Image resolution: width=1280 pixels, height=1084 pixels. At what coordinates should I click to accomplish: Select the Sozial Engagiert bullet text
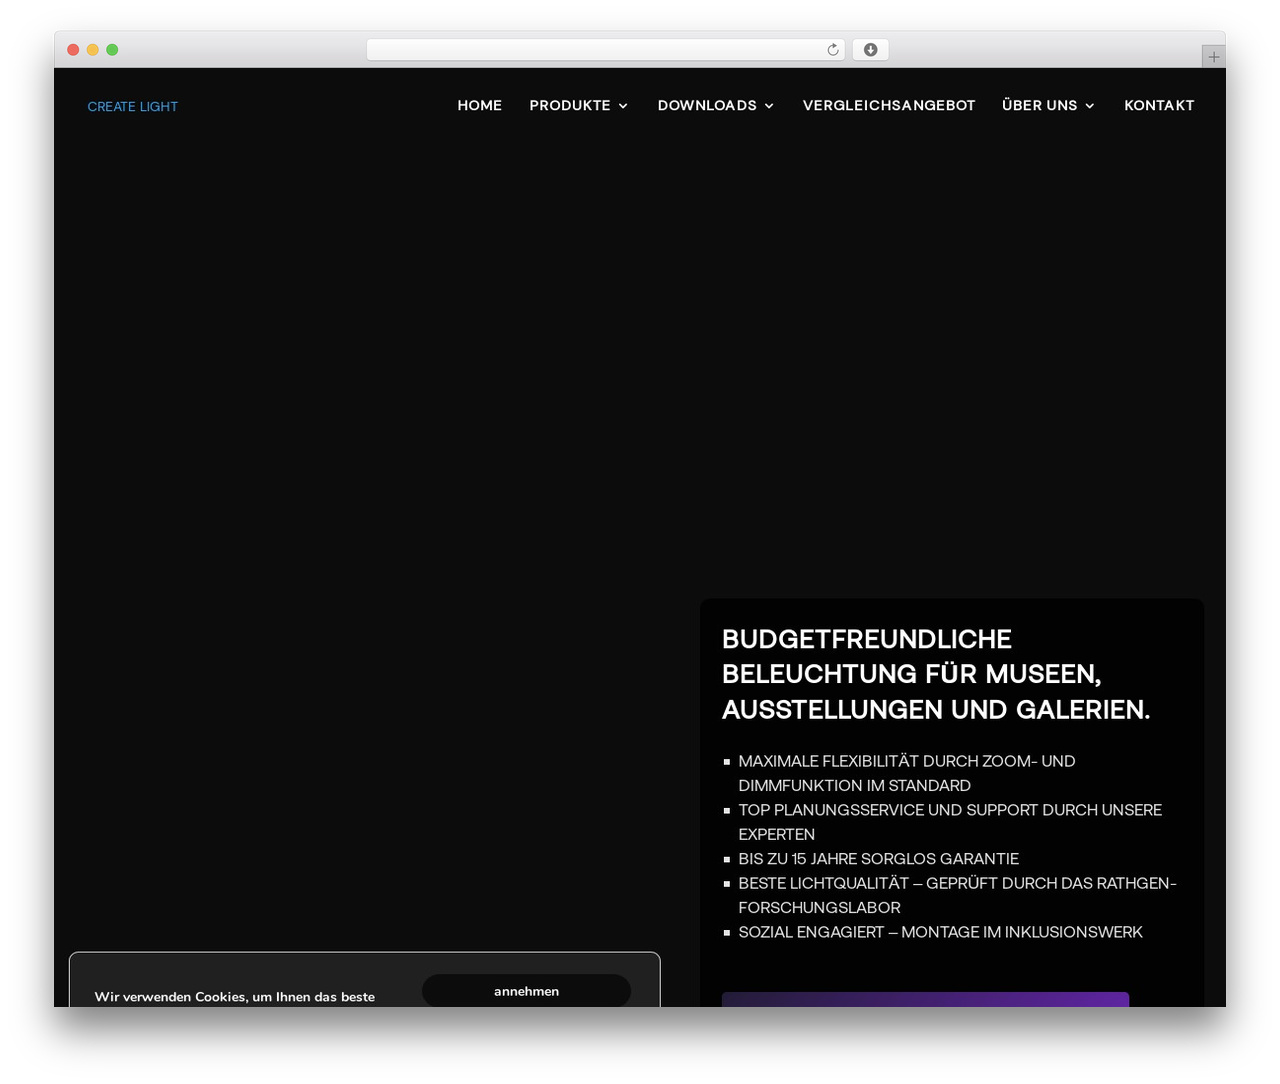pyautogui.click(x=940, y=932)
